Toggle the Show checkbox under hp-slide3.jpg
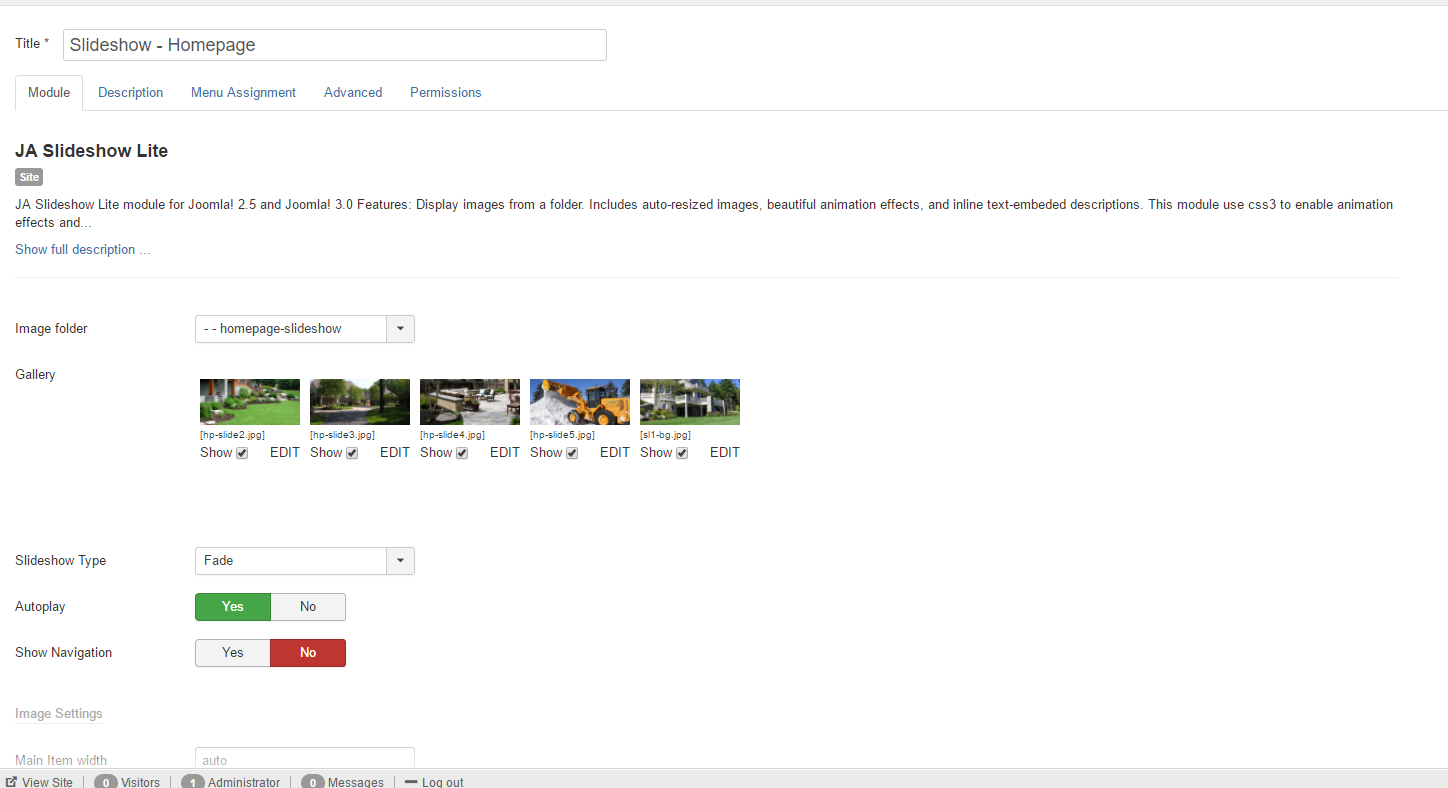The height and width of the screenshot is (788, 1448). tap(352, 453)
